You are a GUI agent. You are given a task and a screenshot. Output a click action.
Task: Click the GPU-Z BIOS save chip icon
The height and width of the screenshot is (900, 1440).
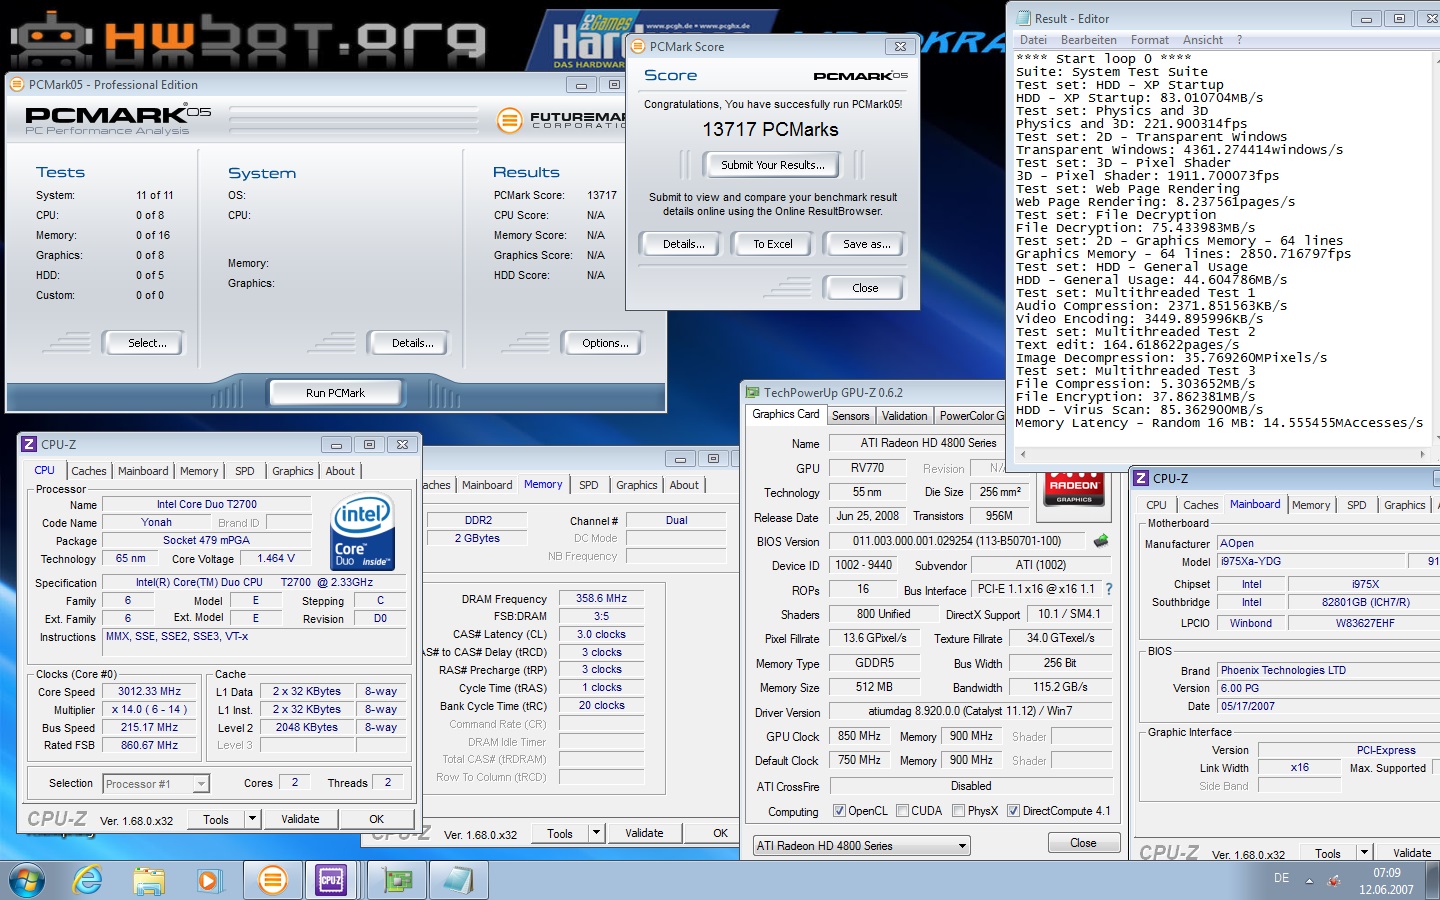tap(1101, 541)
